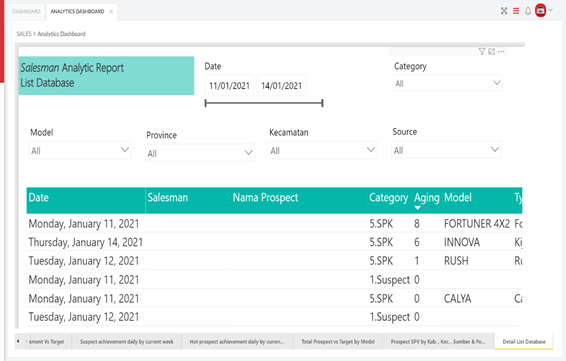Screen dimensions: 566x361
Task: Expand the Category dropdown
Action: point(448,83)
